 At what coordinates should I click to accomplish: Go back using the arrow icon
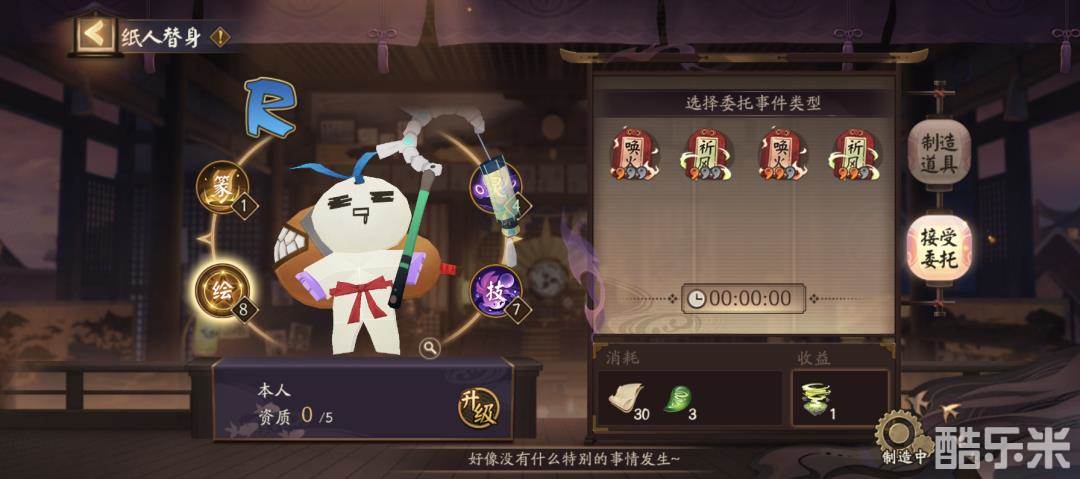[95, 35]
